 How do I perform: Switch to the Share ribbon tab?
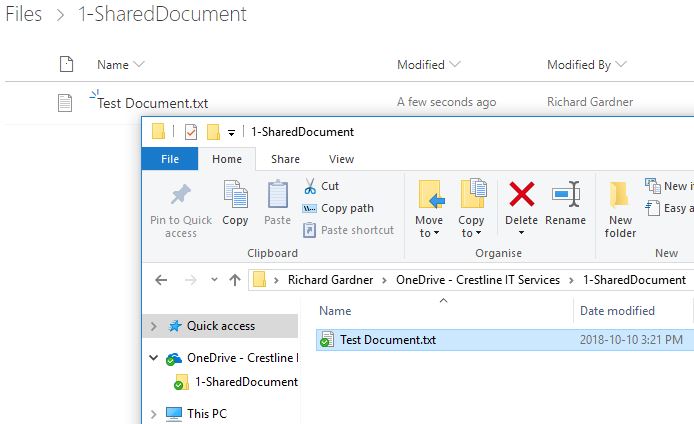point(285,159)
